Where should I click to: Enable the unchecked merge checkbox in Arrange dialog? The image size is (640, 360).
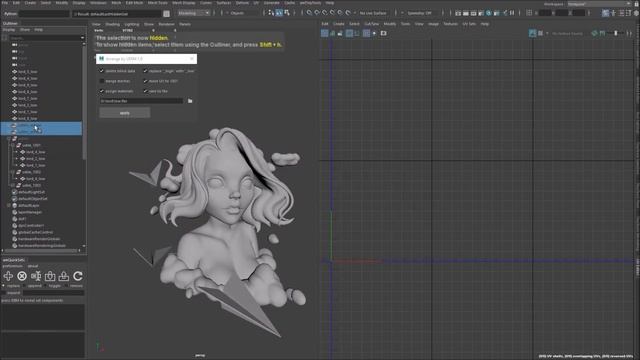(x=102, y=81)
